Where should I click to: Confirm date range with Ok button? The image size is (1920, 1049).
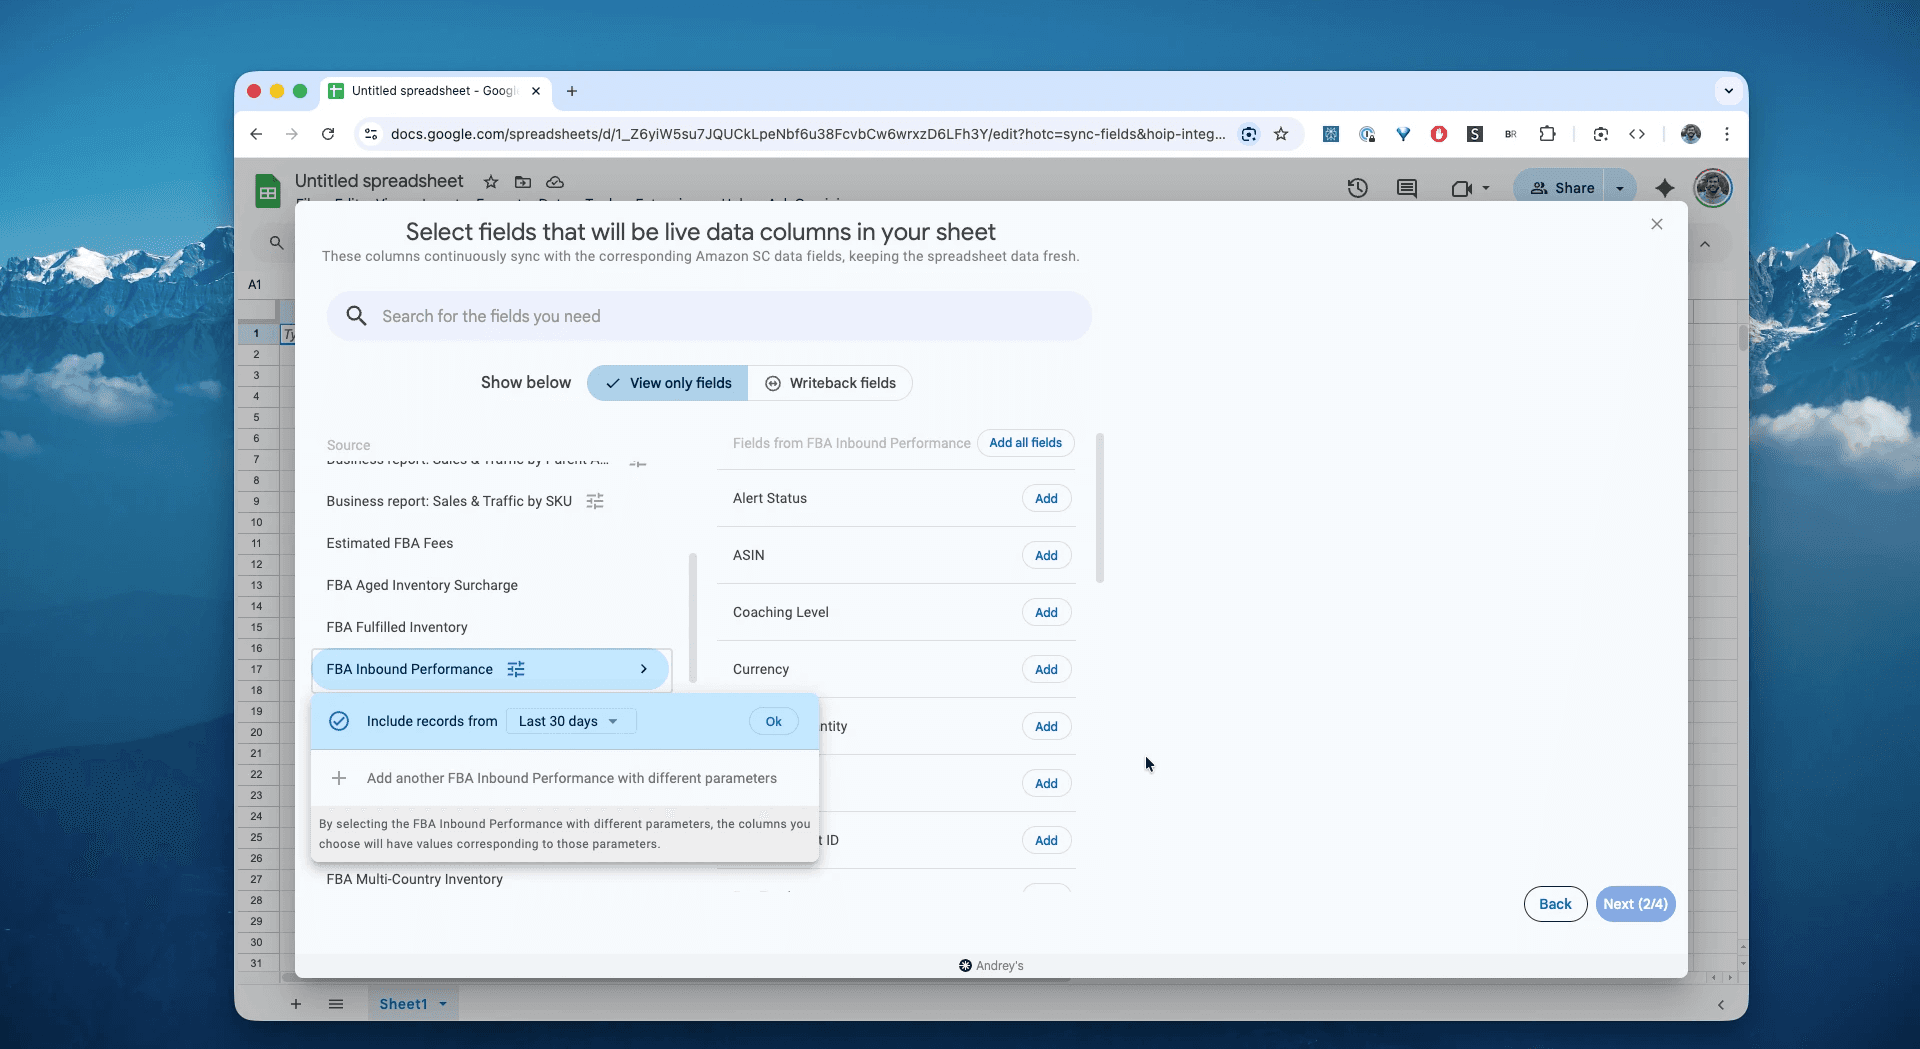[x=774, y=721]
